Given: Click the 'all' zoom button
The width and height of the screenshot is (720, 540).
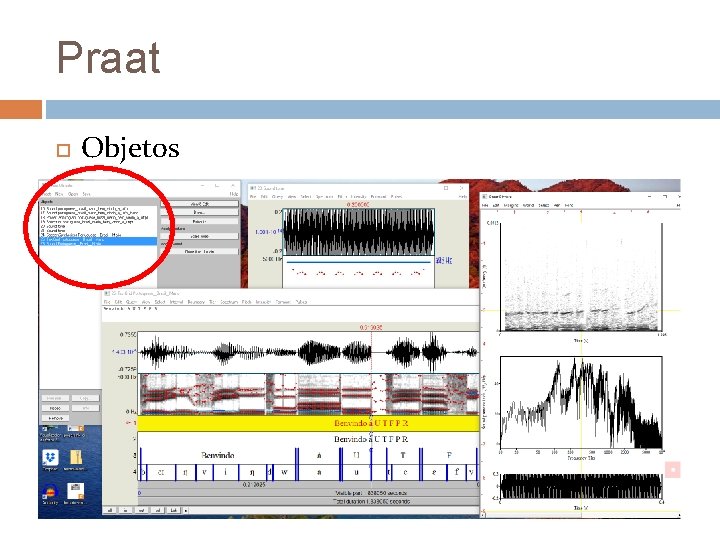Looking at the screenshot, I should (x=110, y=510).
